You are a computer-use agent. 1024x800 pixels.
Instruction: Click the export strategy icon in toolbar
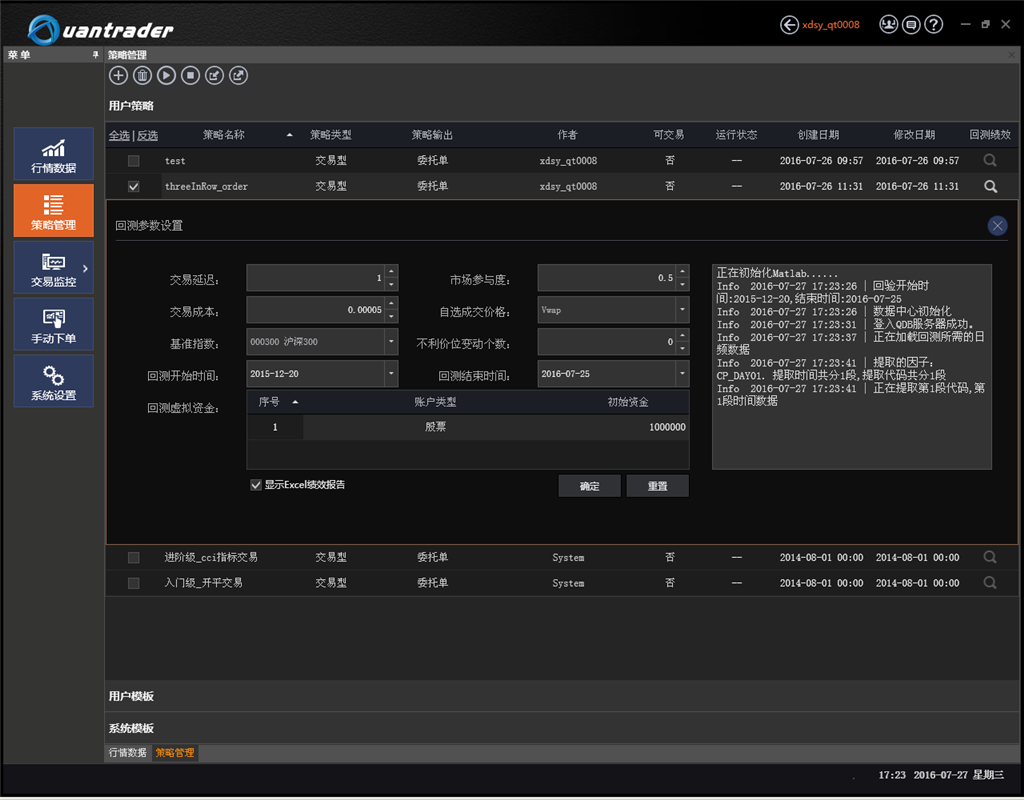point(238,75)
